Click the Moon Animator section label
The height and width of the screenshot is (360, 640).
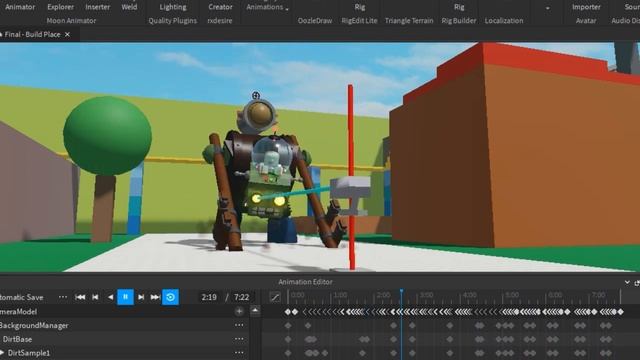click(71, 20)
